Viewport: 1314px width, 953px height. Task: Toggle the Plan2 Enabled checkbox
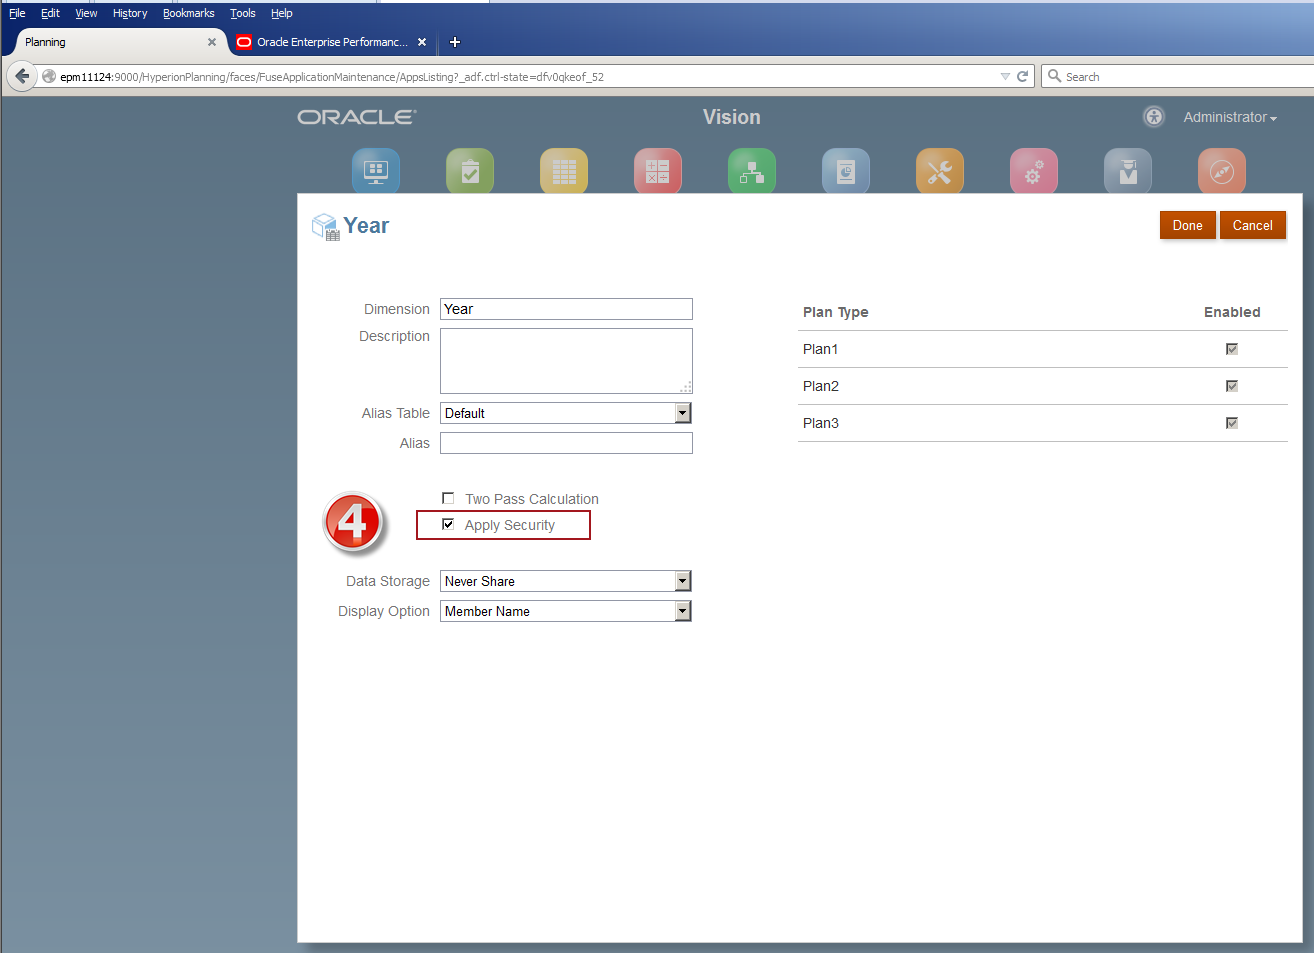[x=1232, y=386]
